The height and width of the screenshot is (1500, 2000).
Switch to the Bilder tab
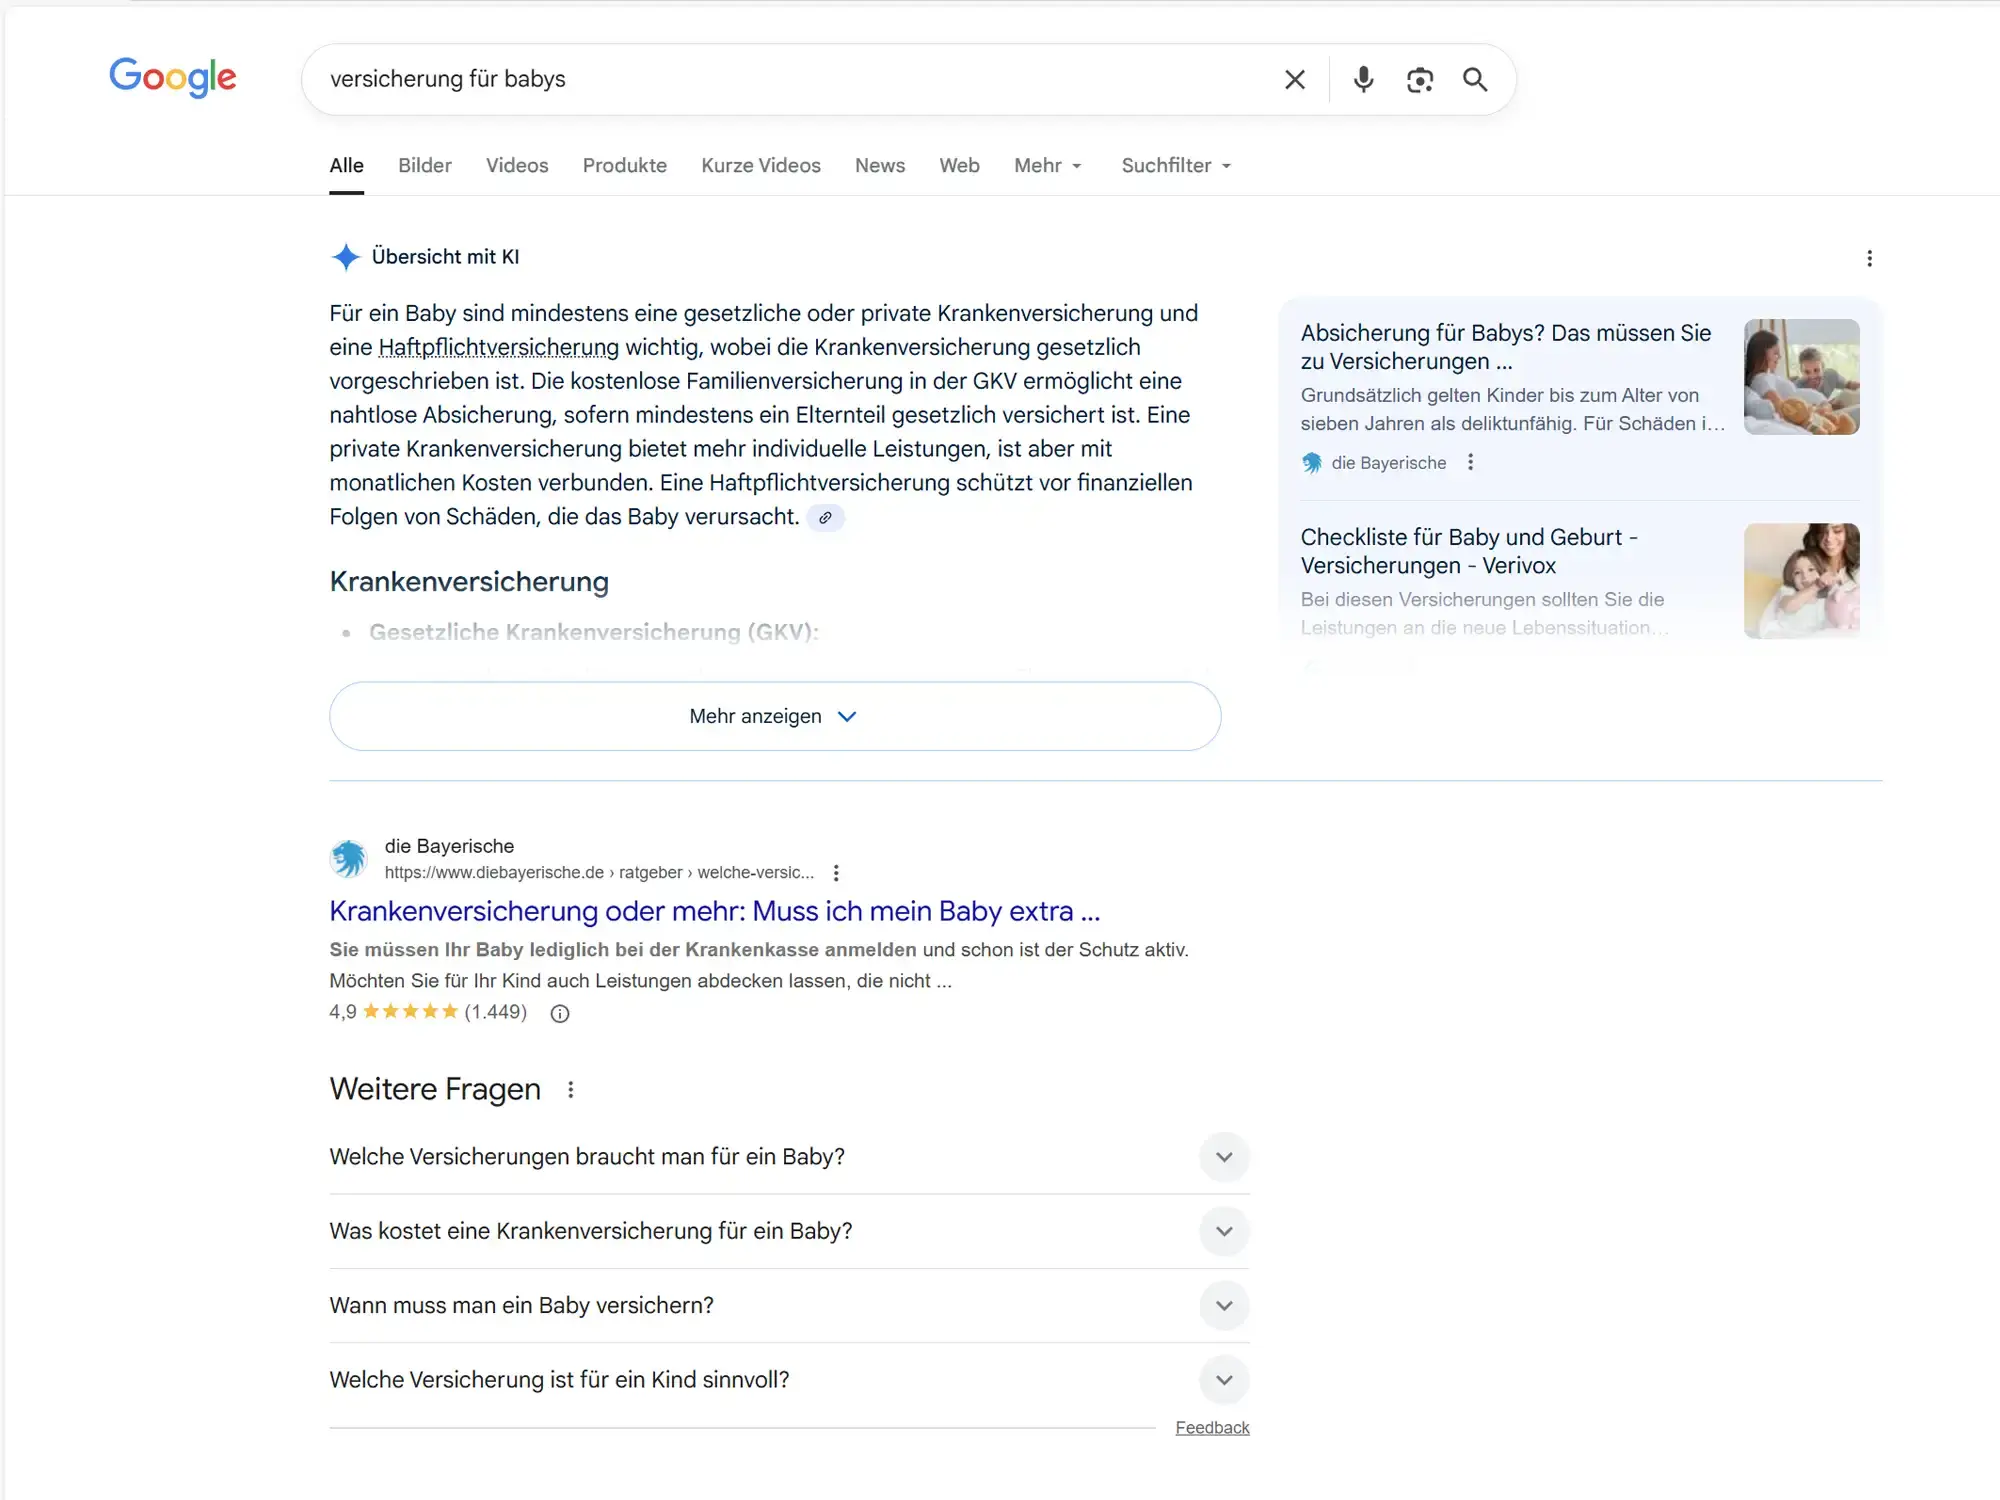pyautogui.click(x=425, y=166)
